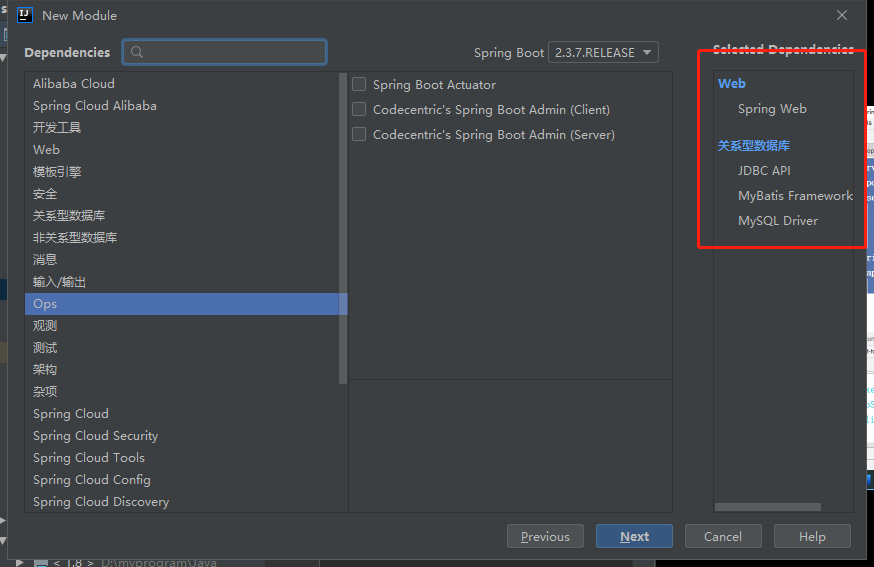Select the 测试 category
The width and height of the screenshot is (874, 567).
pyautogui.click(x=182, y=348)
